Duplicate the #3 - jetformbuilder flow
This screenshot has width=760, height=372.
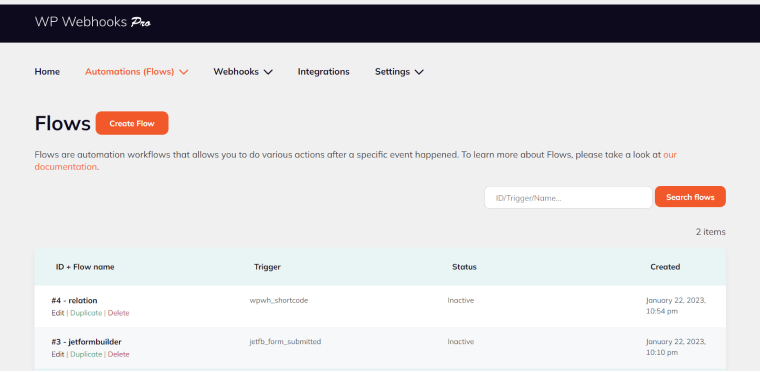click(86, 355)
